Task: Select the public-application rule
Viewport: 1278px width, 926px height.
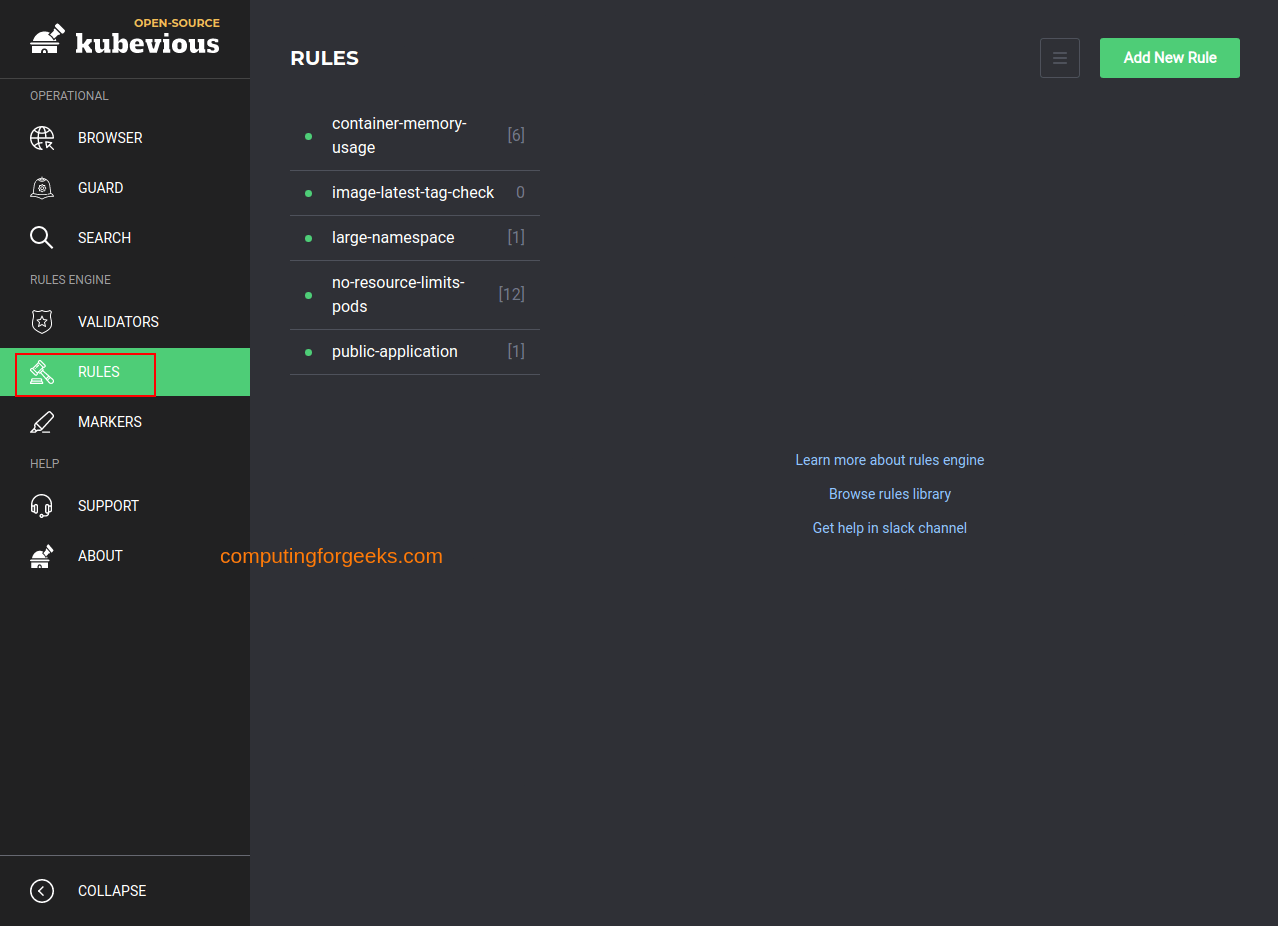Action: [x=394, y=352]
